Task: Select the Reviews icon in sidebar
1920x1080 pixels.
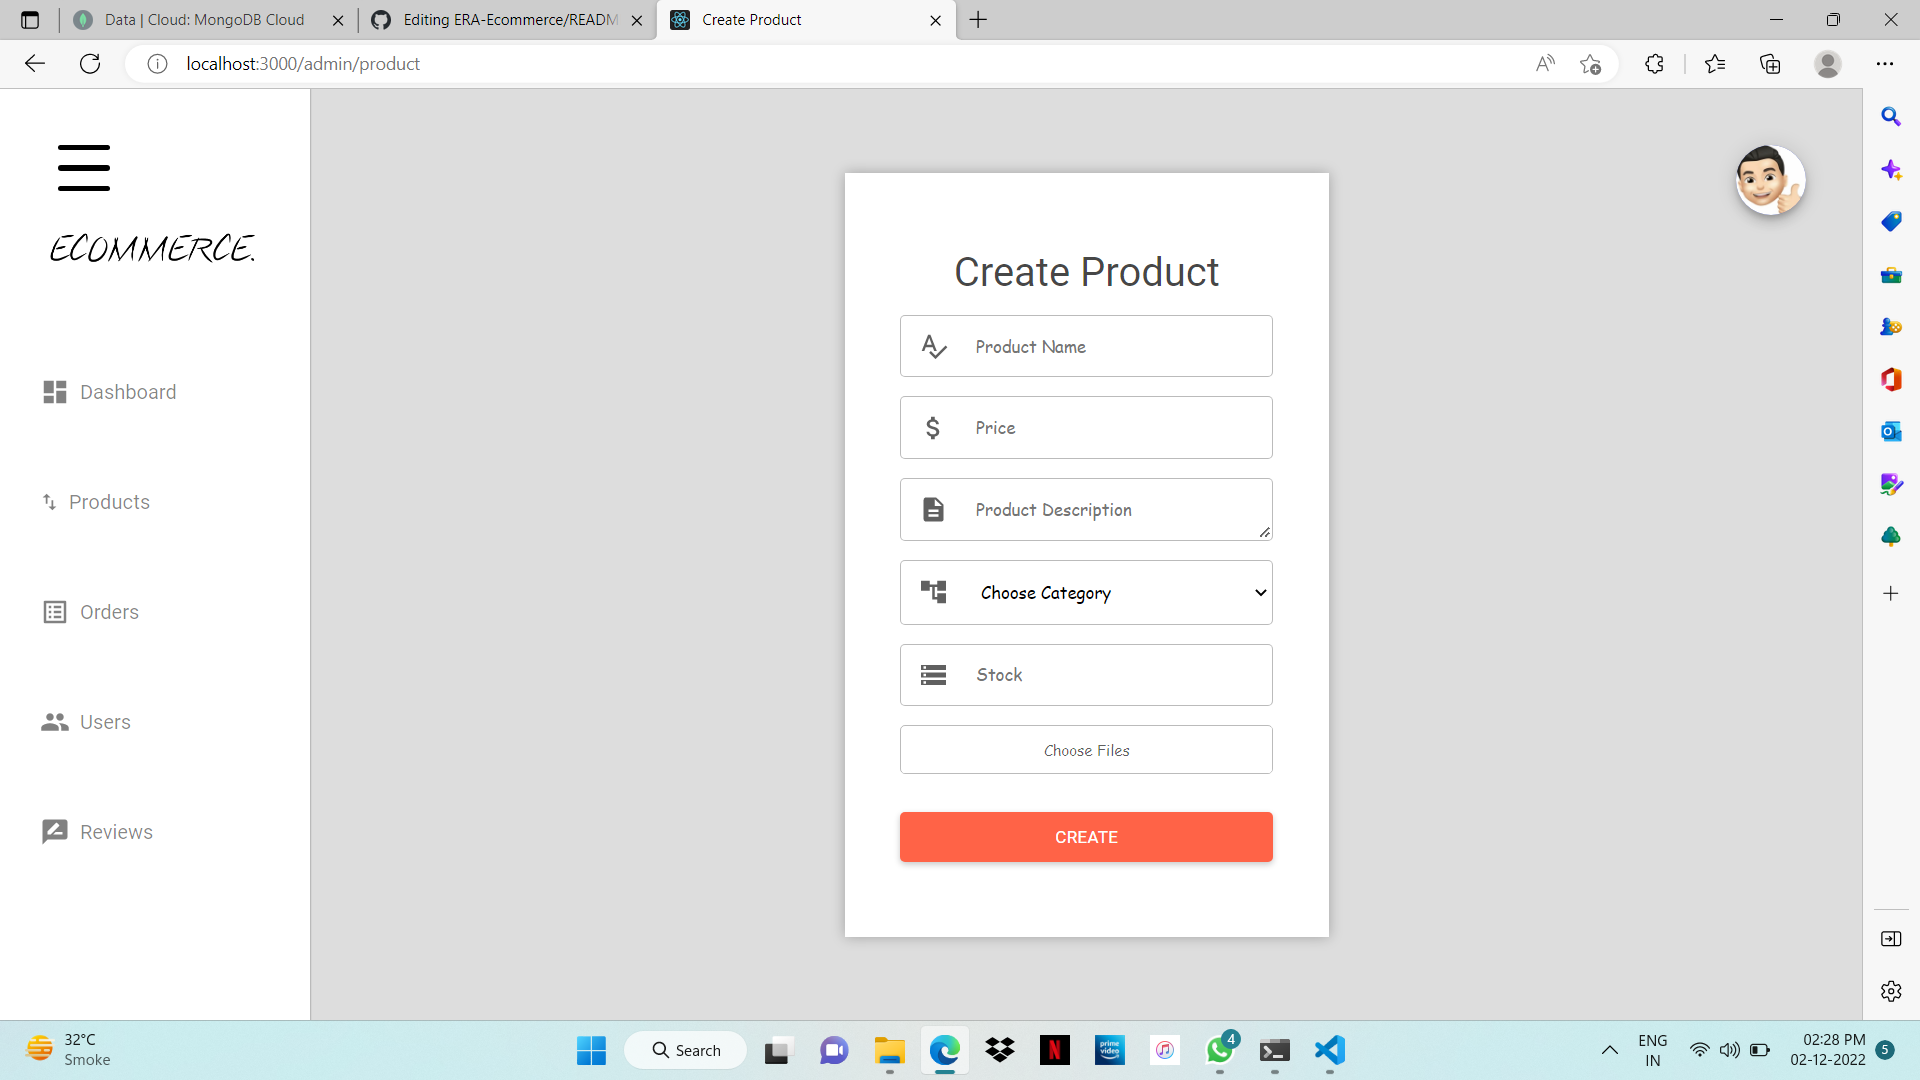Action: [x=53, y=831]
